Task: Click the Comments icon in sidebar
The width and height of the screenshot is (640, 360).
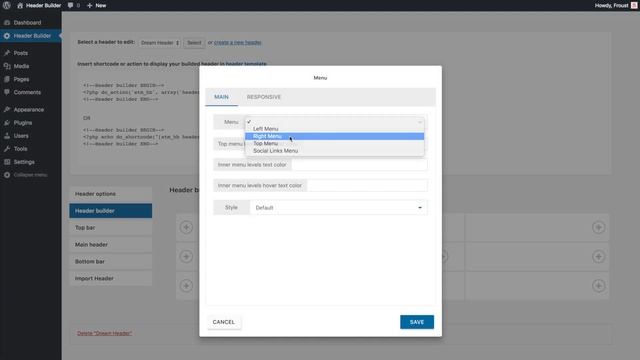Action: point(7,92)
